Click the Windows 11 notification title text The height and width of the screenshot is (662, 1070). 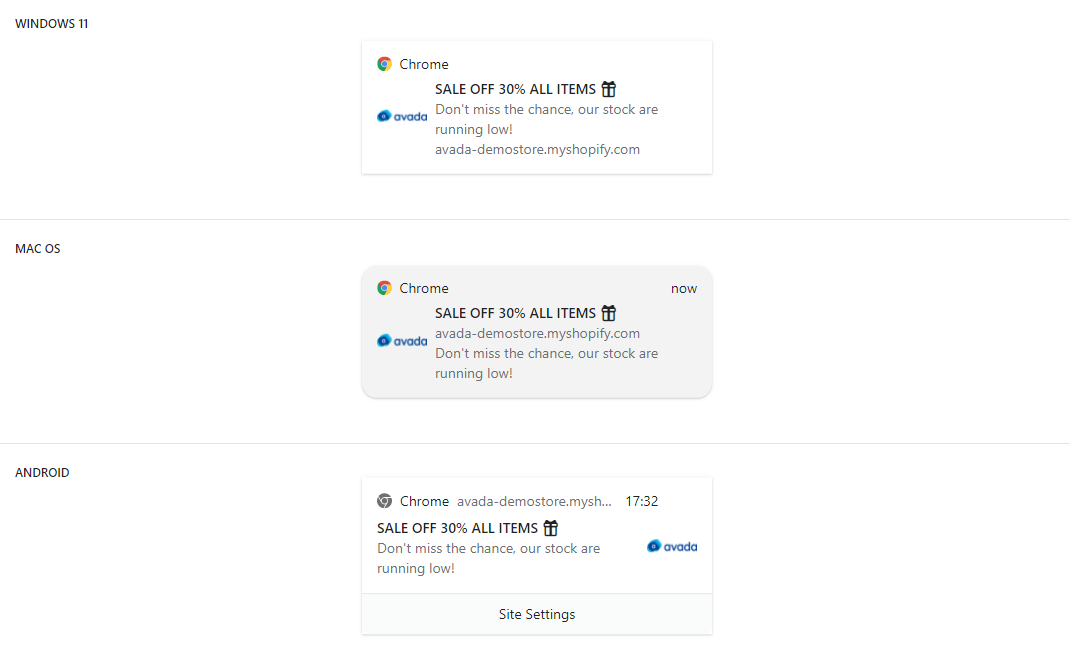(x=515, y=89)
